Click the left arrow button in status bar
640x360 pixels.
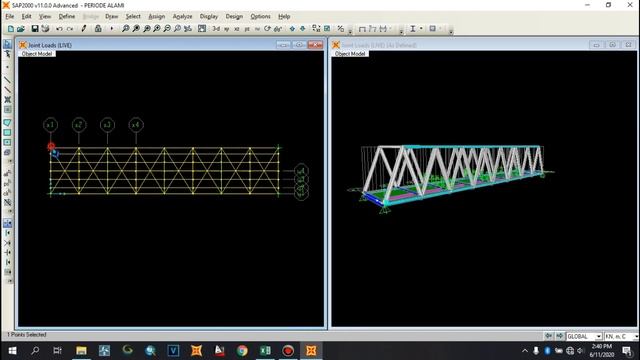(549, 336)
